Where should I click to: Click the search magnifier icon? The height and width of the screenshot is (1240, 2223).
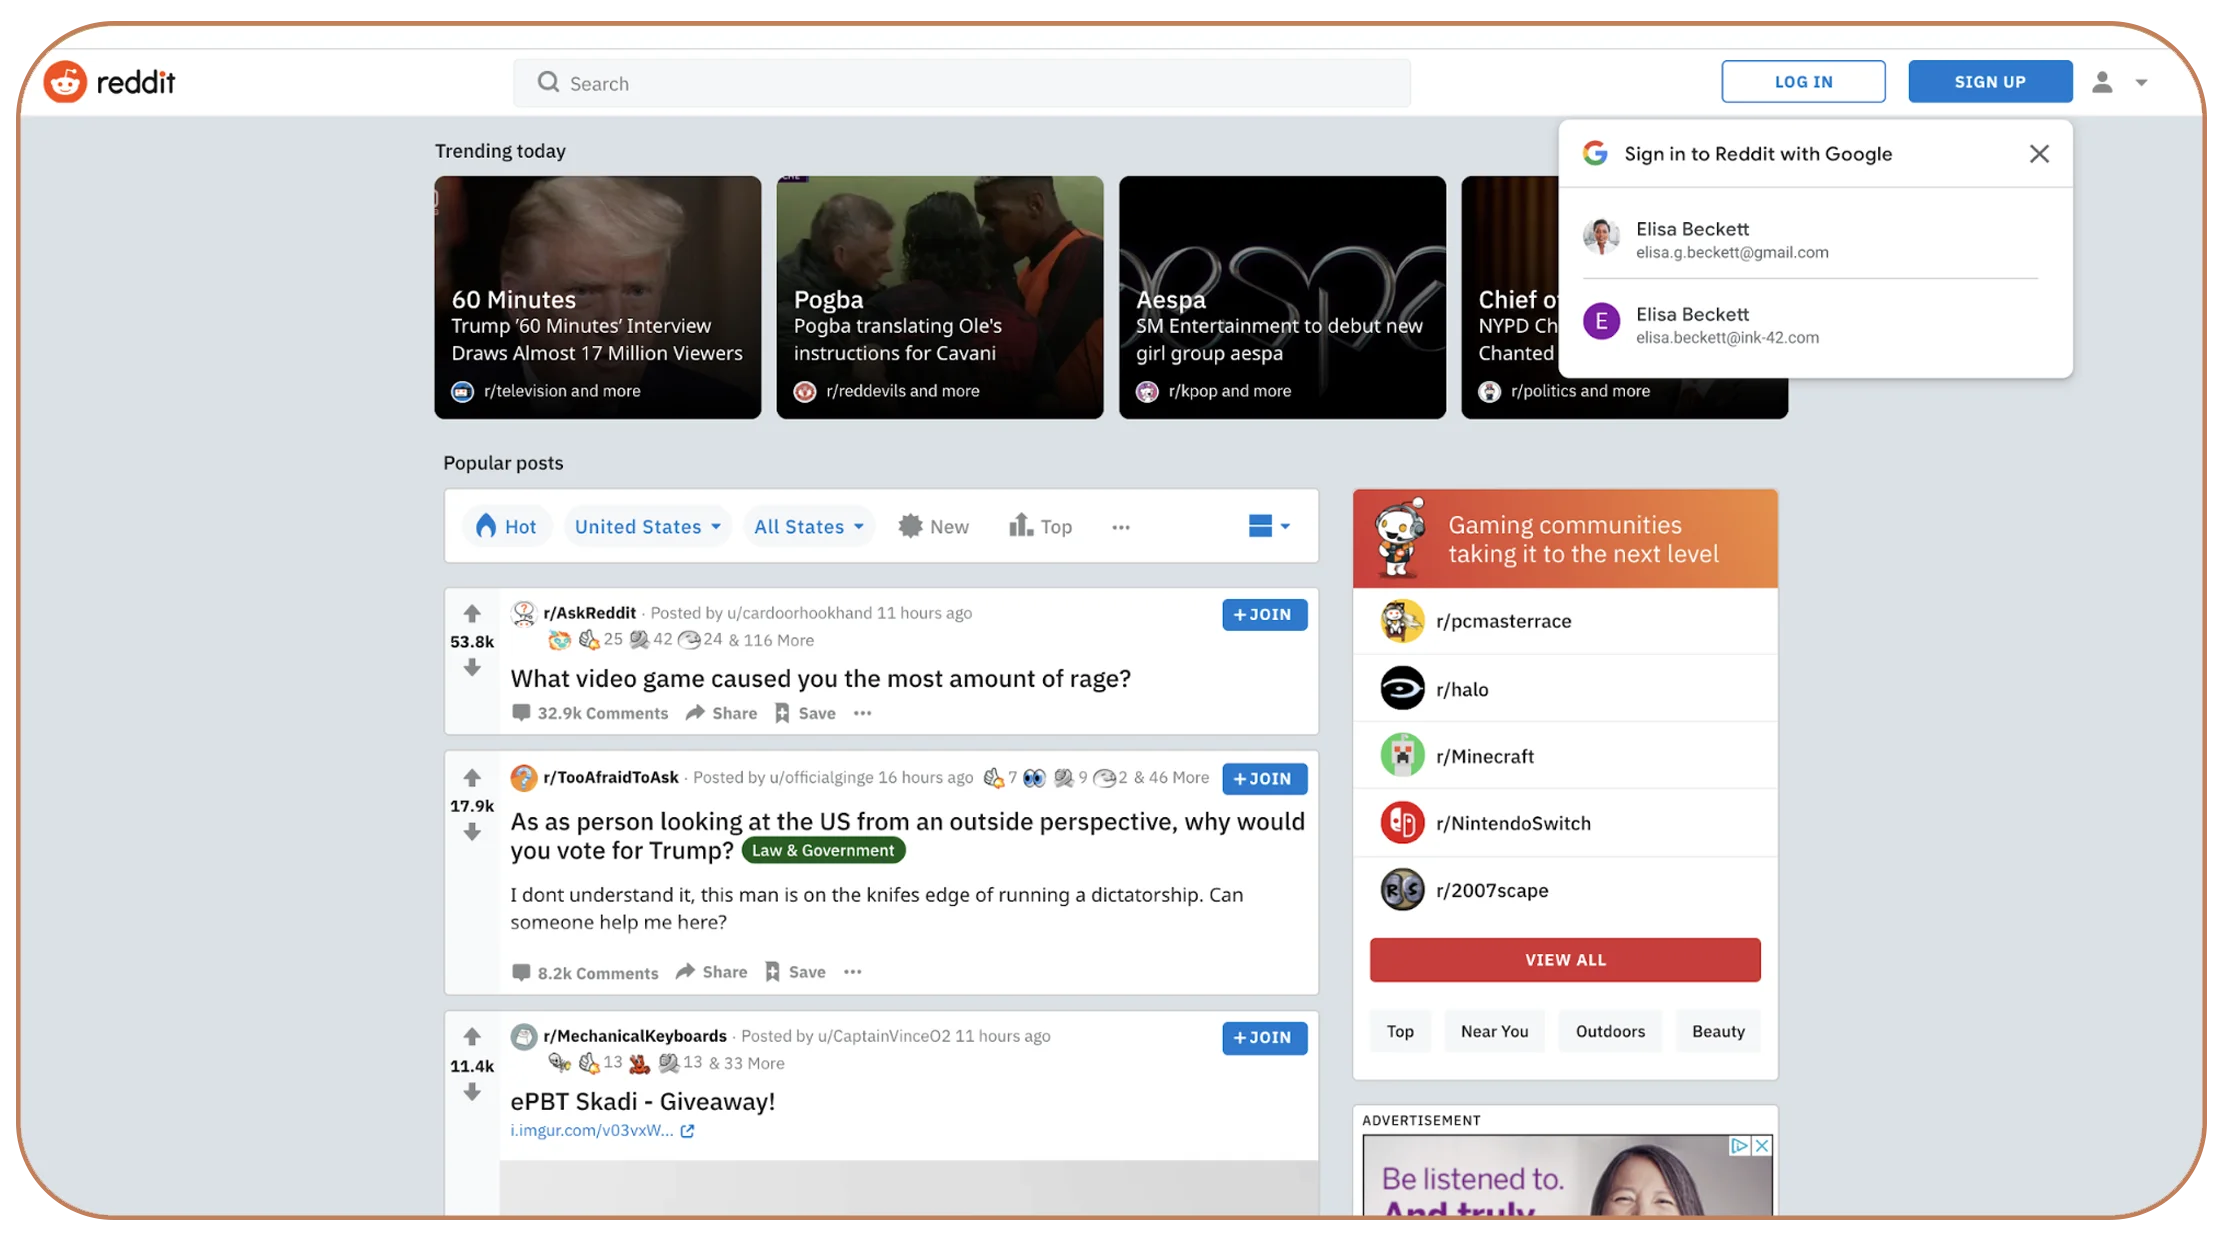pos(548,82)
